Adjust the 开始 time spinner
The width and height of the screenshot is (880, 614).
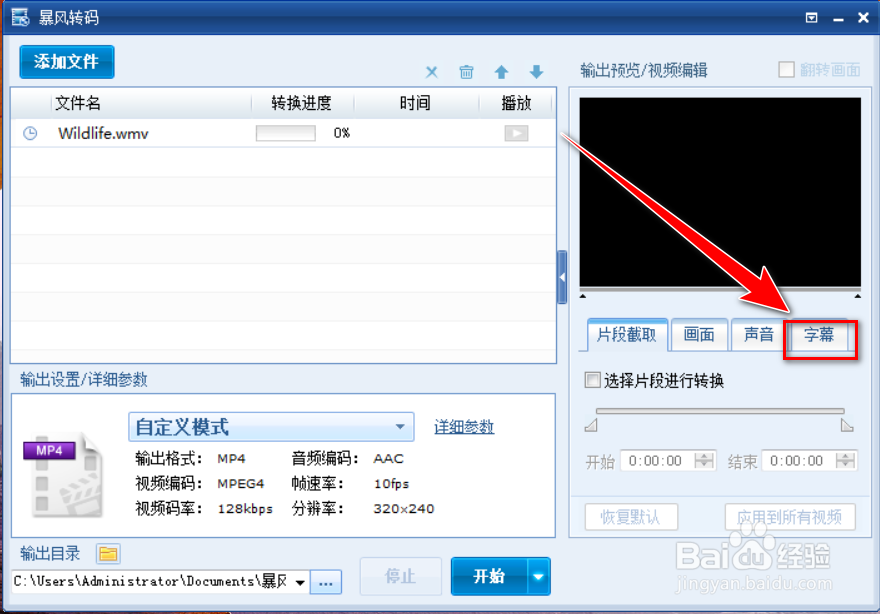pyautogui.click(x=704, y=461)
